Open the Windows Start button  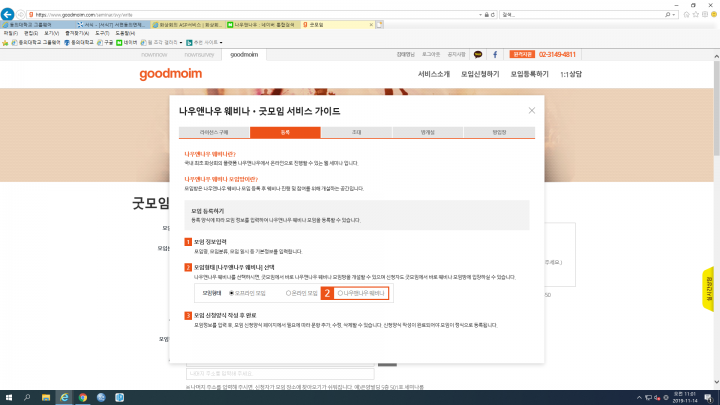(x=8, y=398)
